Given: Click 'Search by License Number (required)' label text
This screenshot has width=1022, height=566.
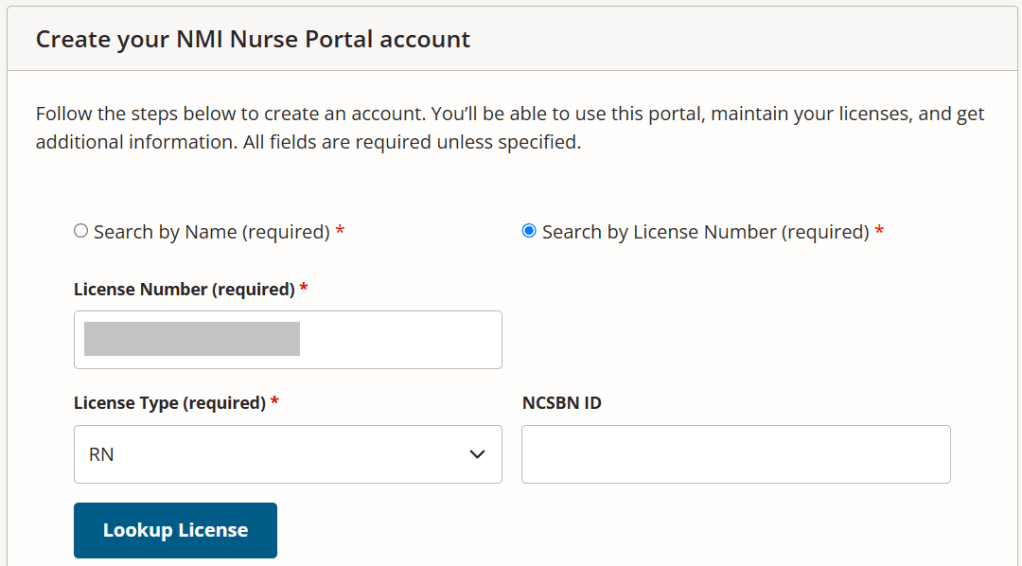Looking at the screenshot, I should click(x=705, y=232).
